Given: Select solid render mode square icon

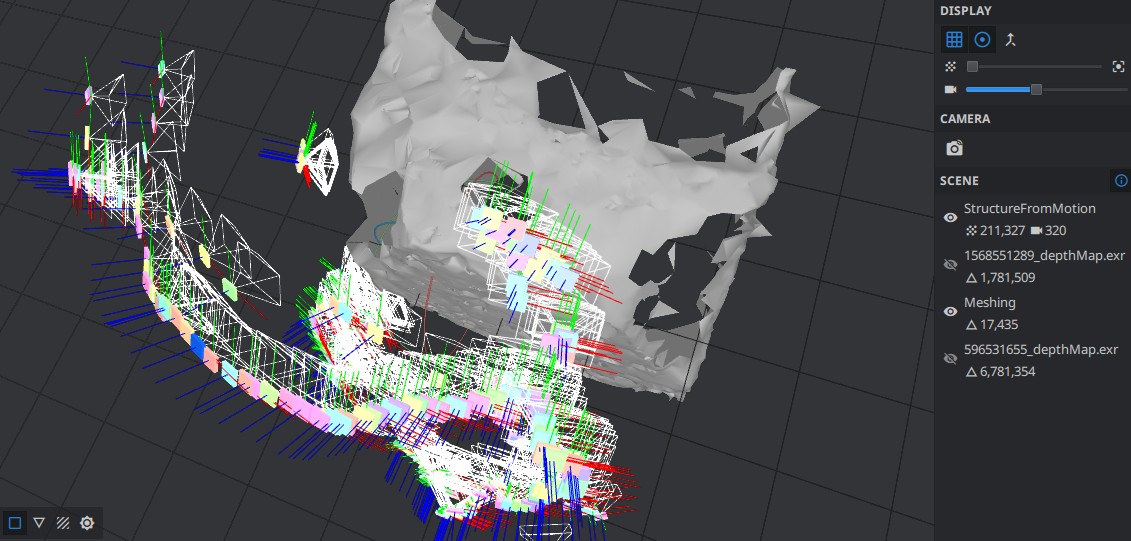Looking at the screenshot, I should tap(15, 522).
